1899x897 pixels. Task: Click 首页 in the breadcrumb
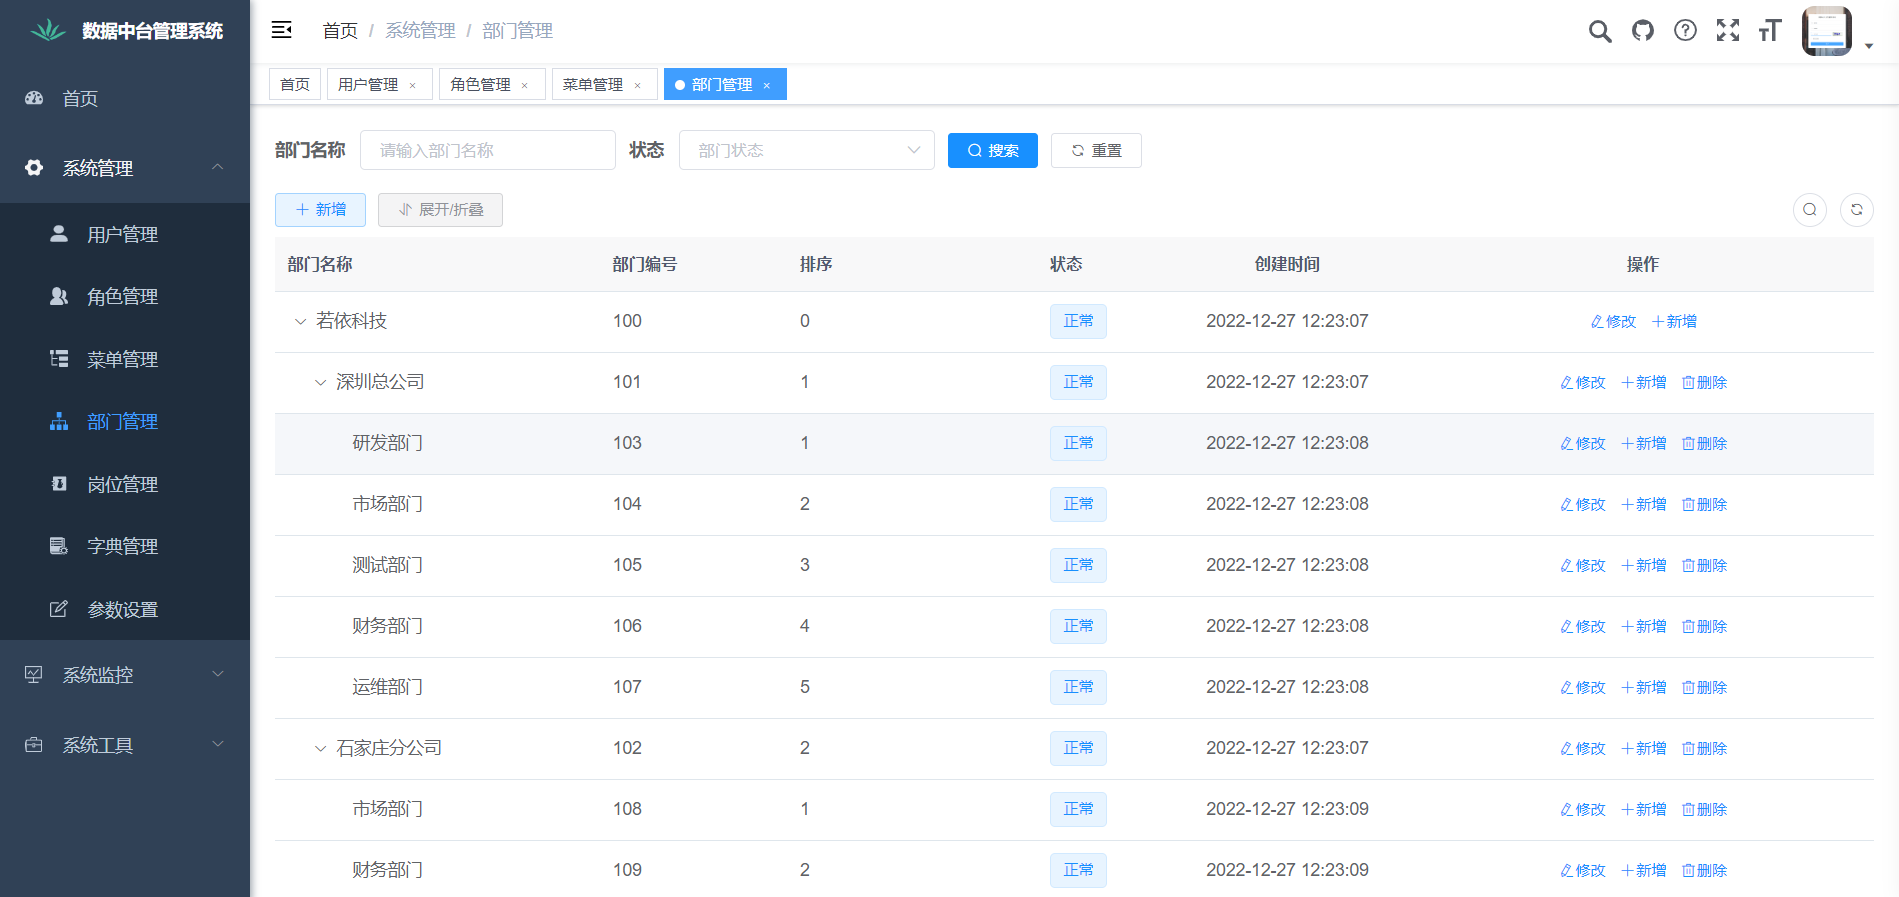tap(340, 31)
